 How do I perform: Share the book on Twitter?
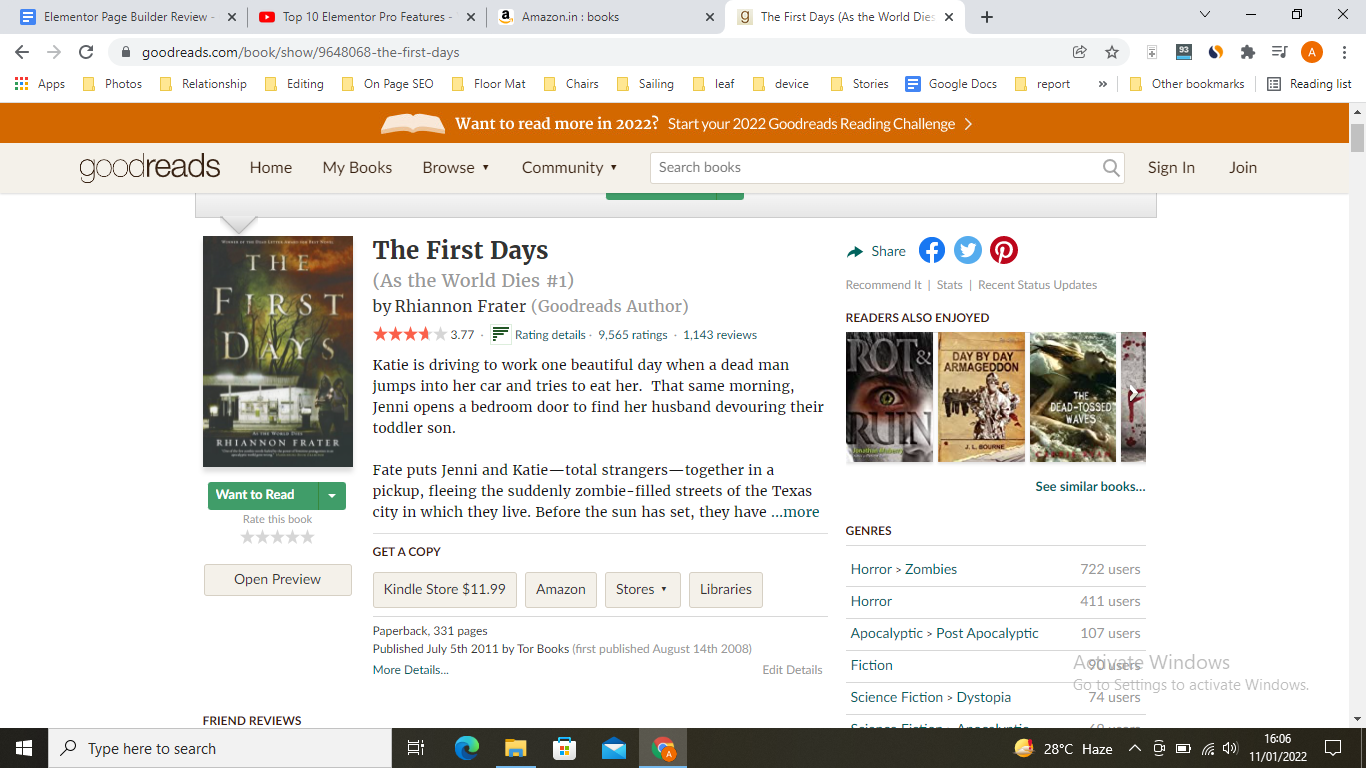(x=968, y=250)
